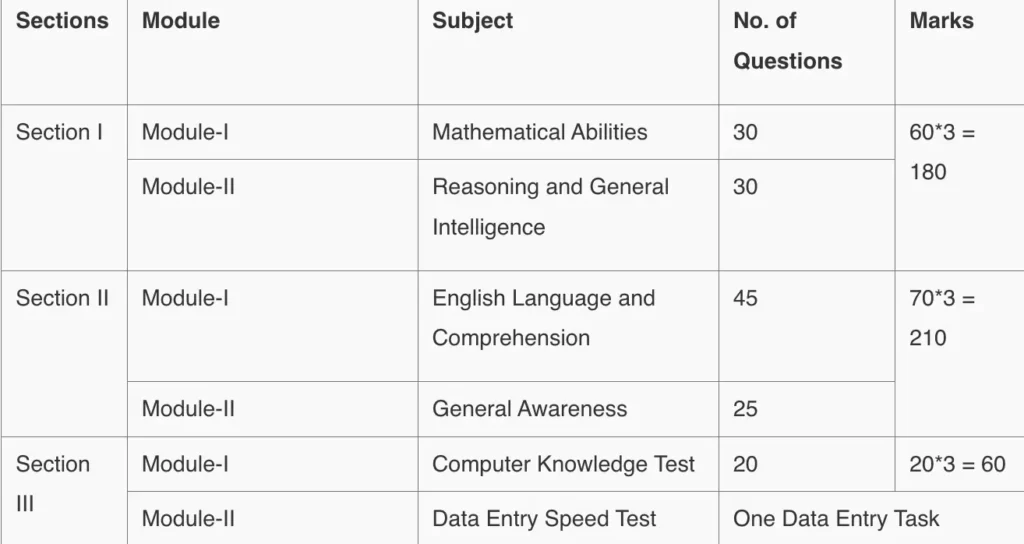1024x544 pixels.
Task: Select the 25 questions count cell
Action: [745, 409]
